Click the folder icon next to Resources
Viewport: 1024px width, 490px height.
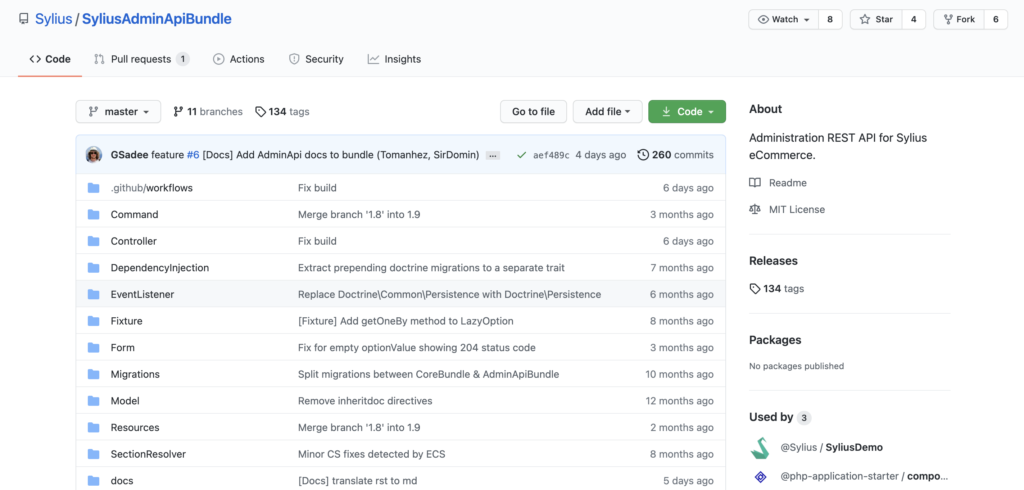pyautogui.click(x=93, y=428)
